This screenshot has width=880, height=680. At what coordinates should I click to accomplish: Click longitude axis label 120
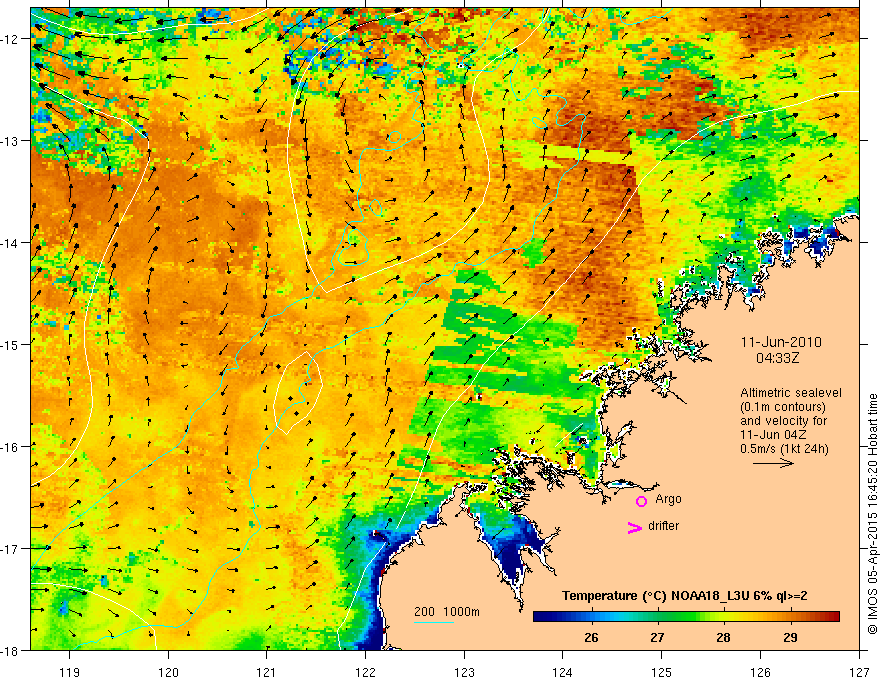point(168,672)
